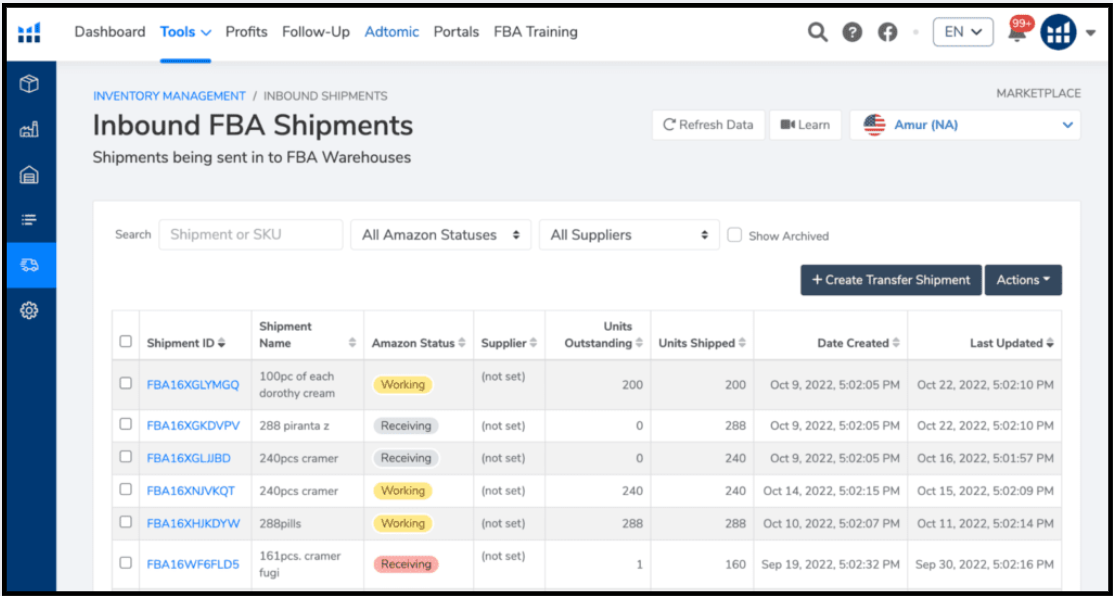Screen dimensions: 1113x596
Task: Open the FBA Training menu item
Action: [x=536, y=32]
